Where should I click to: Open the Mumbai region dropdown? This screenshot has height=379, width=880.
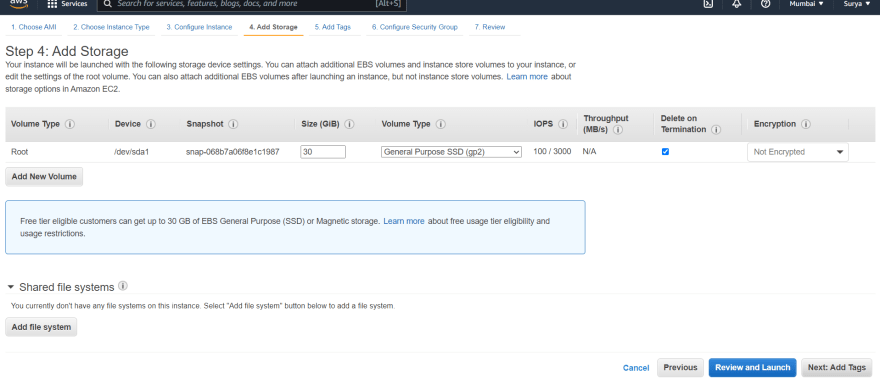806,3
